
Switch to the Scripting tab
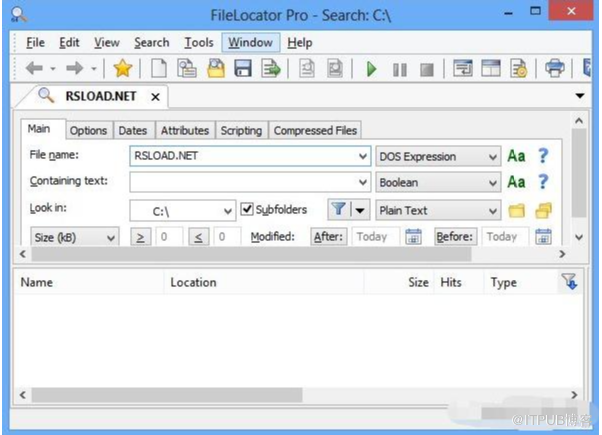[241, 131]
